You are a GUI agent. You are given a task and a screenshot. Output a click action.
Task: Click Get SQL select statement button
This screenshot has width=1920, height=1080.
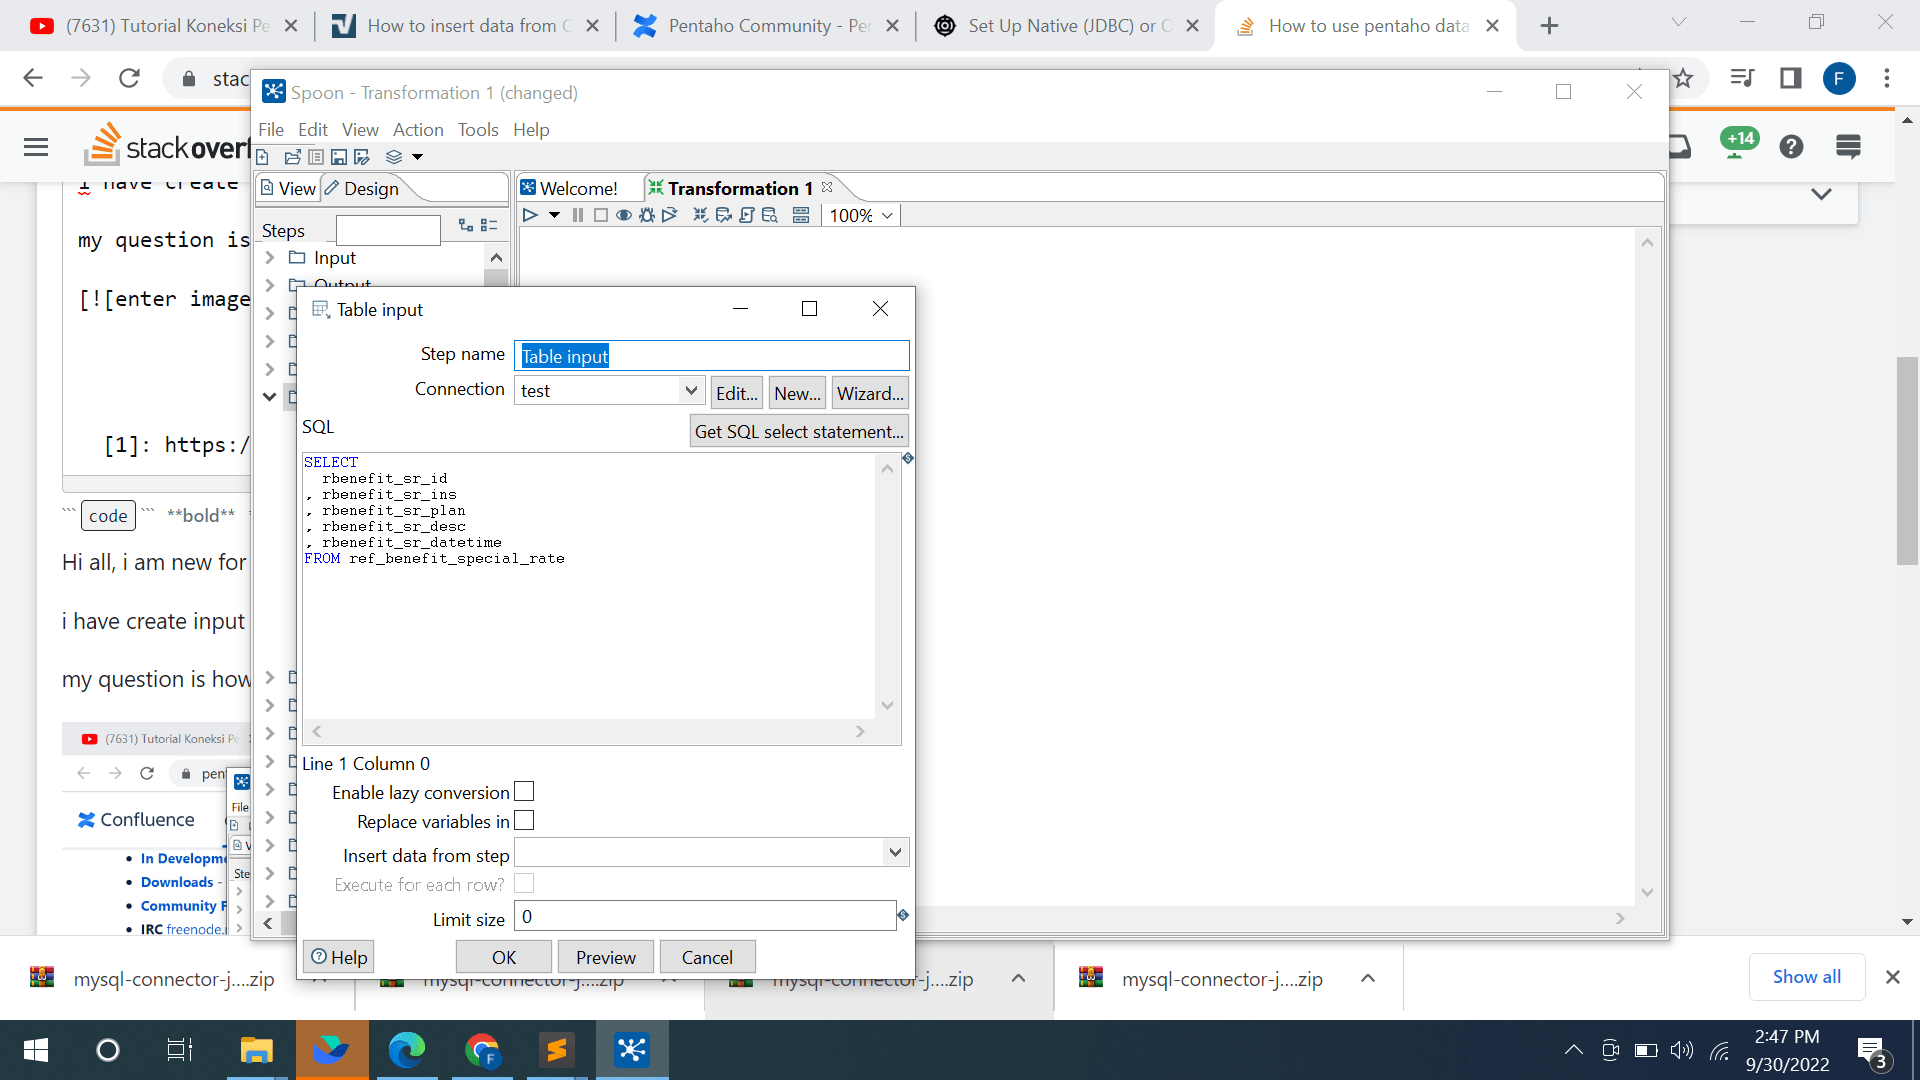799,432
